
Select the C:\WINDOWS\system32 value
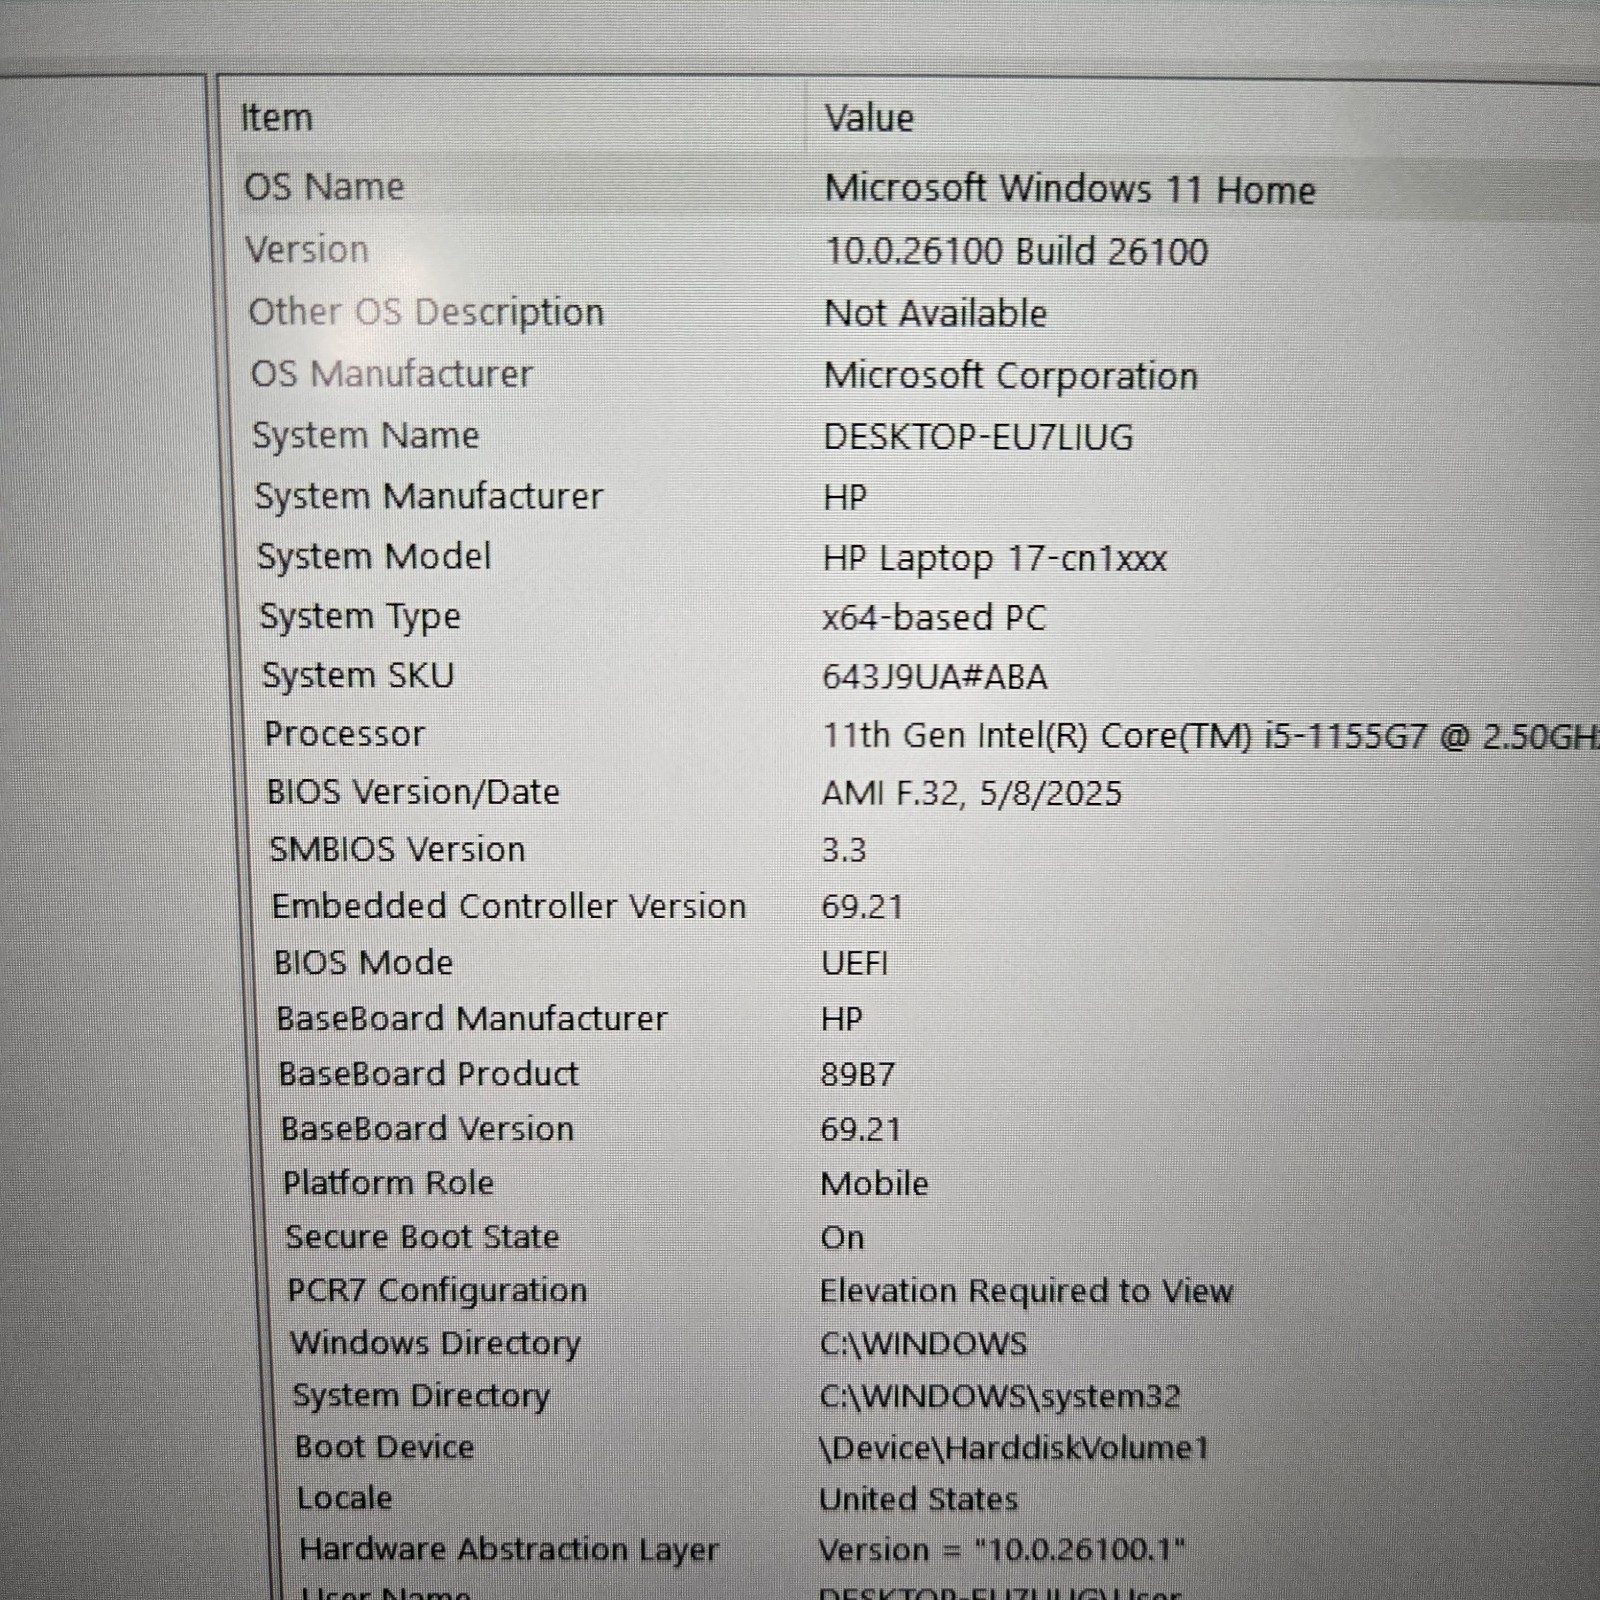click(1000, 1396)
